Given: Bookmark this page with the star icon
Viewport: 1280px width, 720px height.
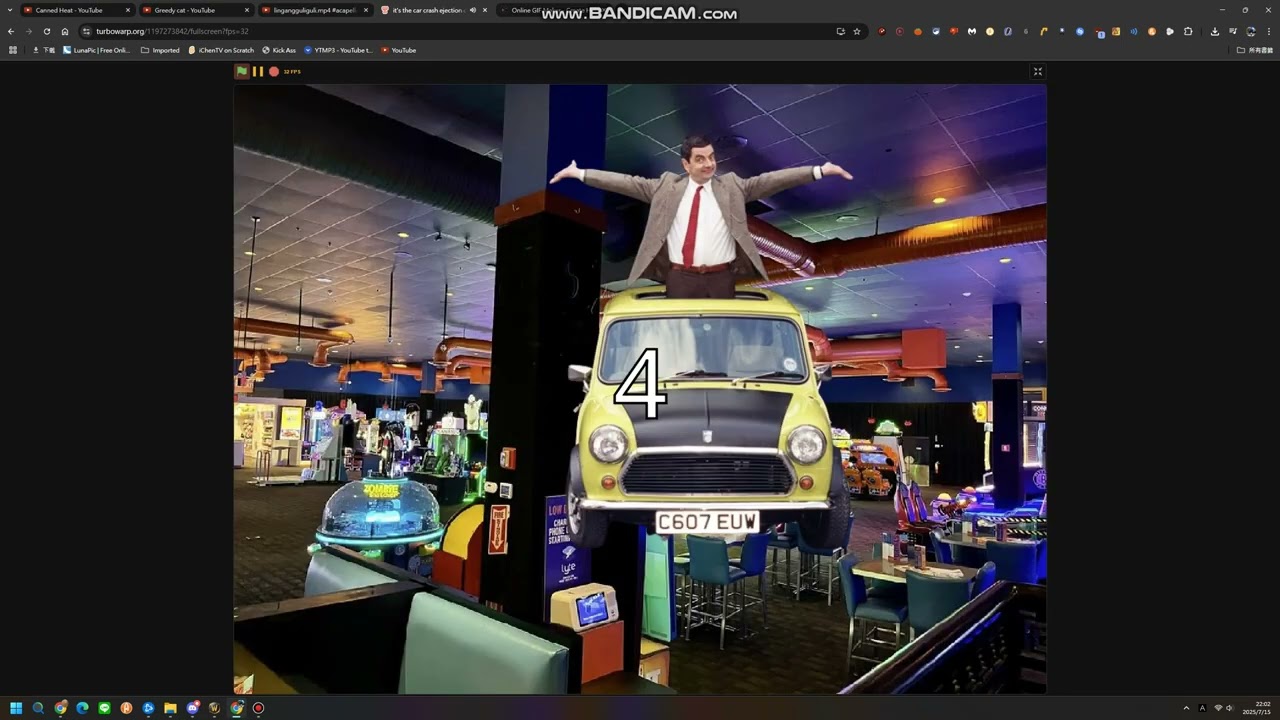Looking at the screenshot, I should tap(857, 31).
